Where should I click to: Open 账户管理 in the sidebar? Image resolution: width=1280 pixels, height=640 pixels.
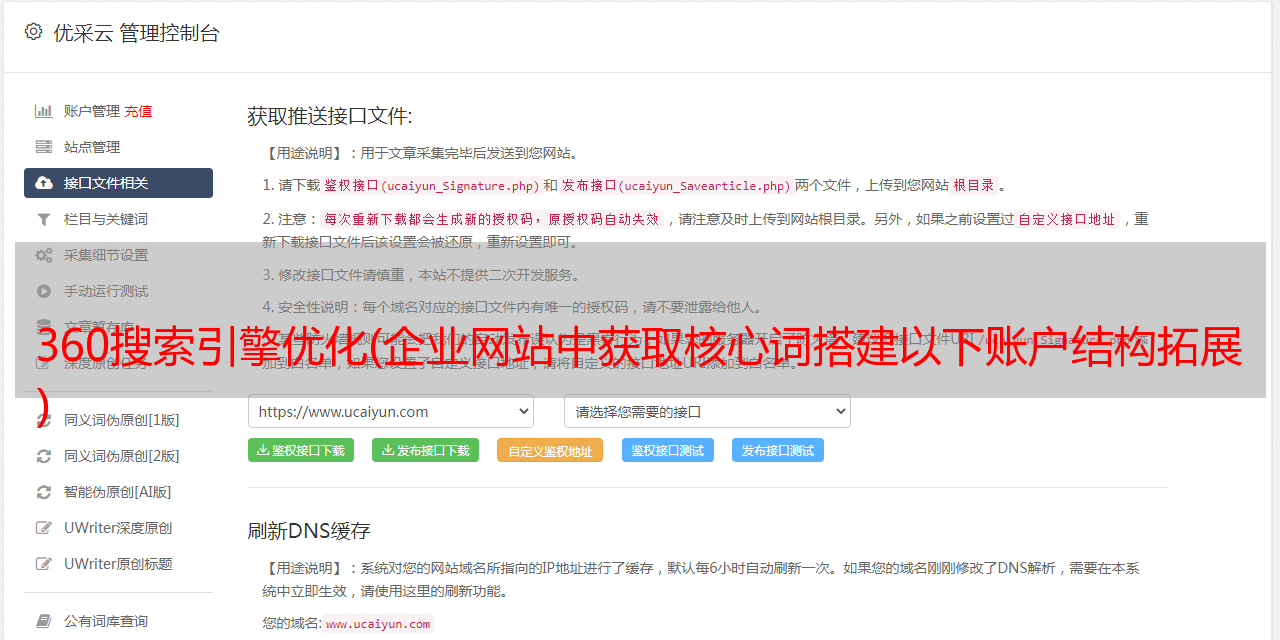(92, 111)
